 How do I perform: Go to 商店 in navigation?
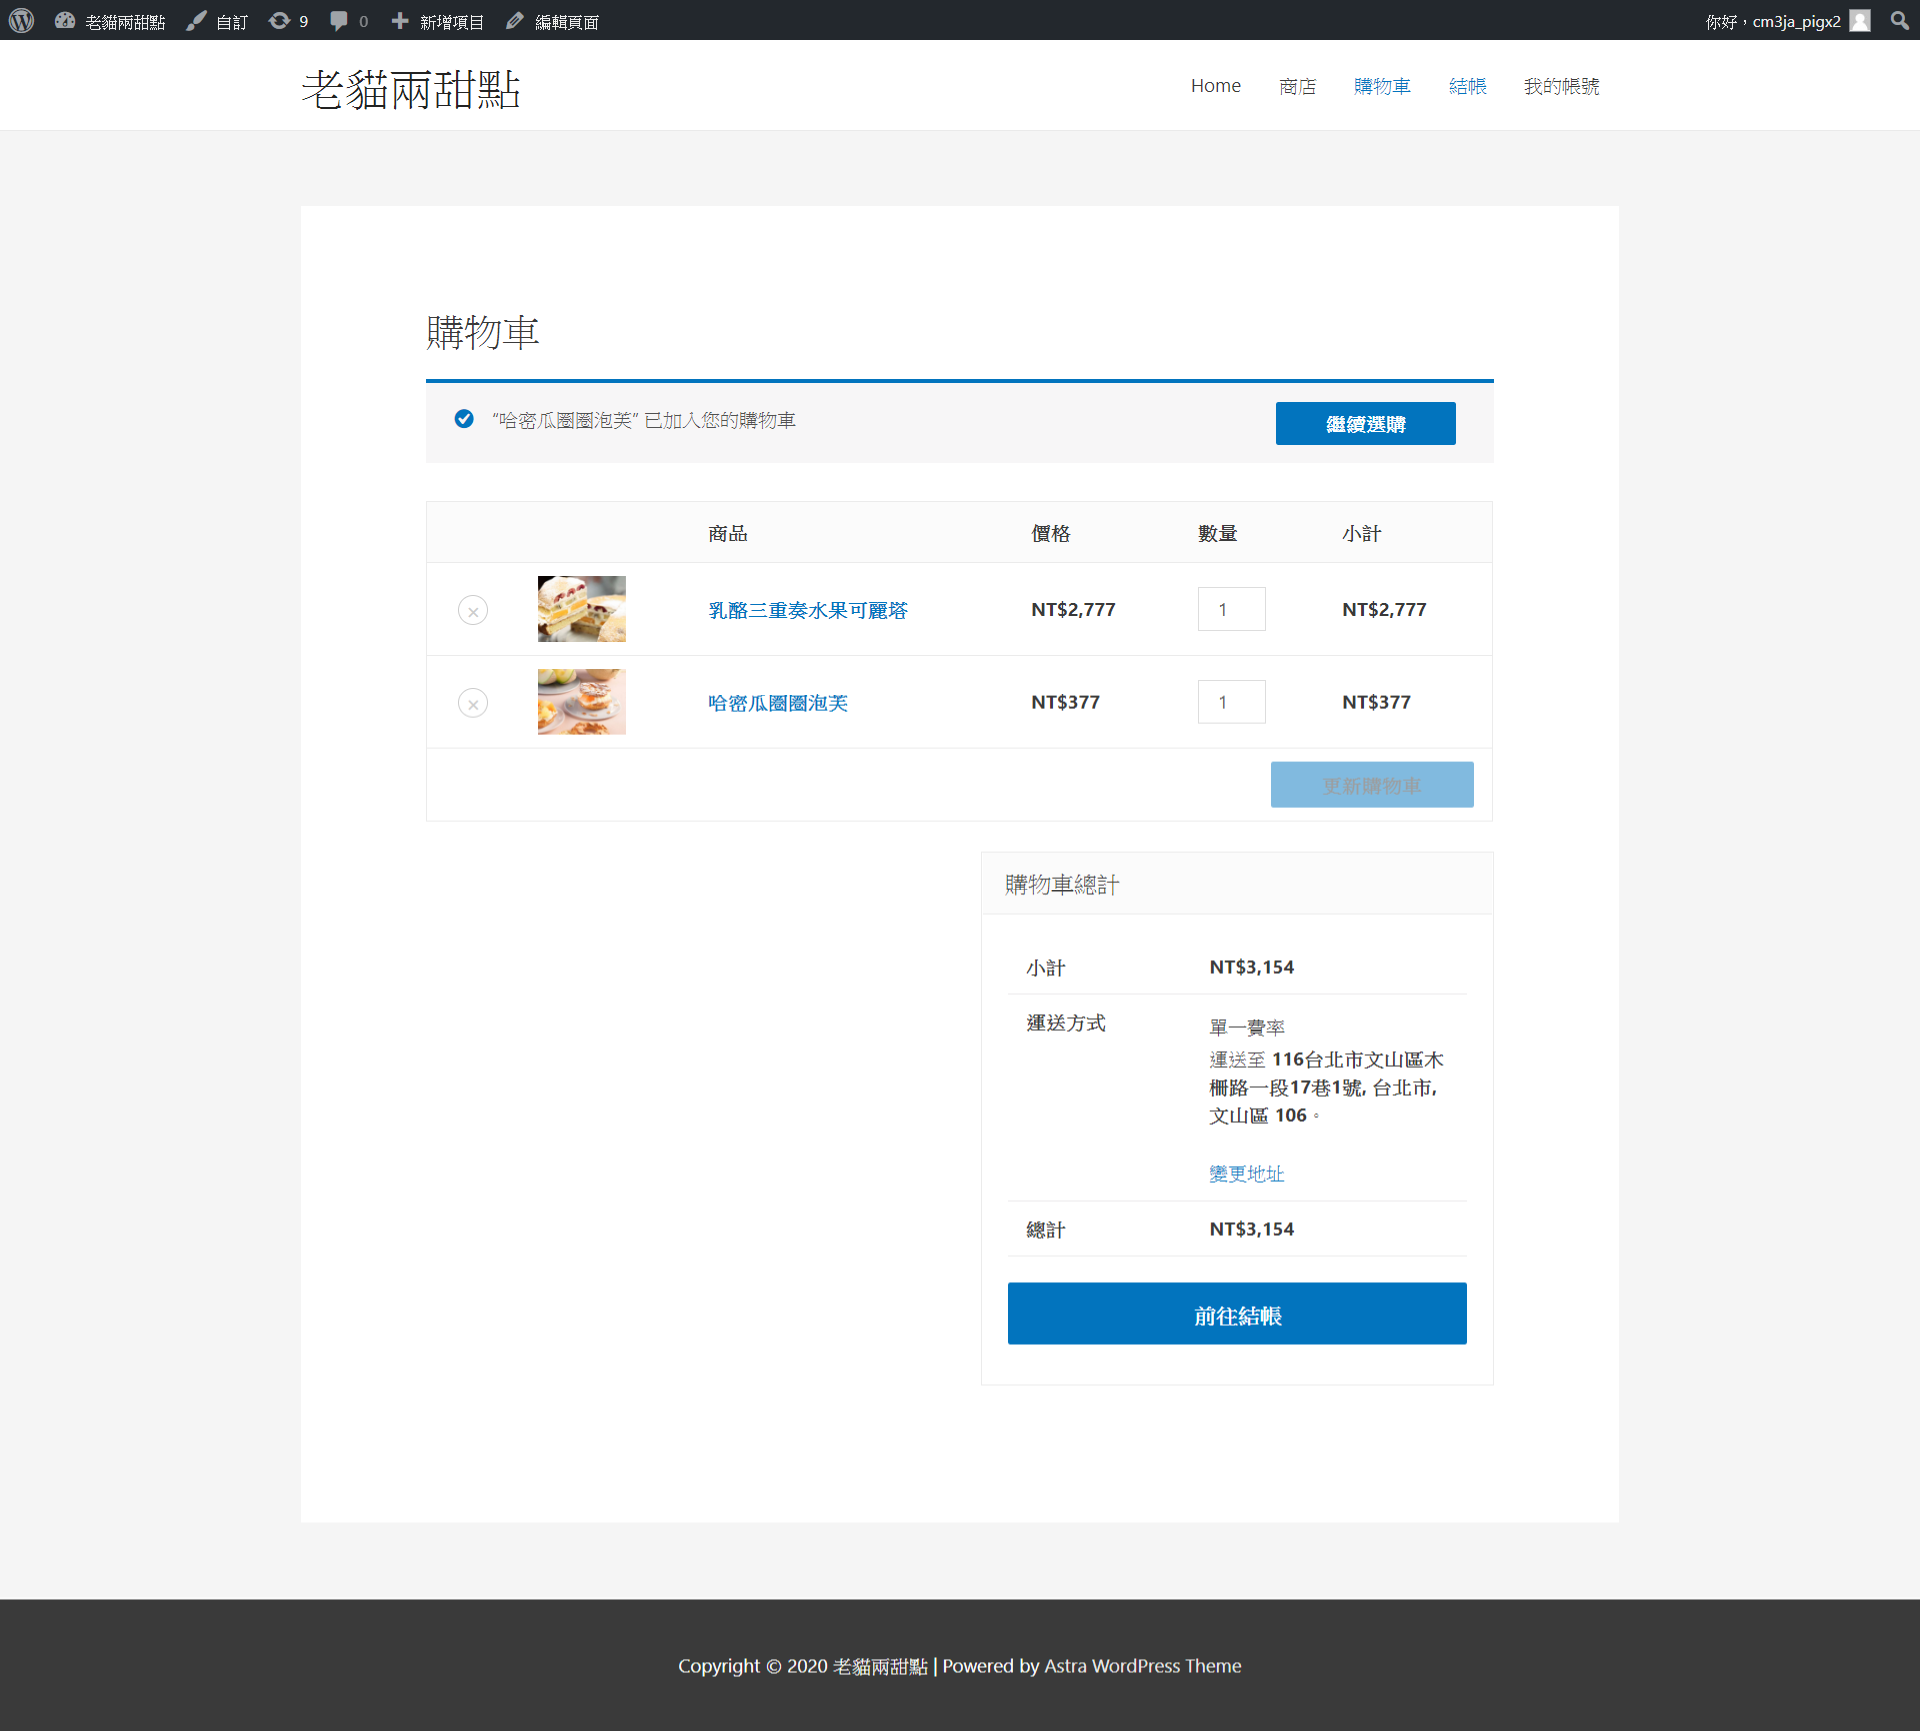coord(1297,86)
